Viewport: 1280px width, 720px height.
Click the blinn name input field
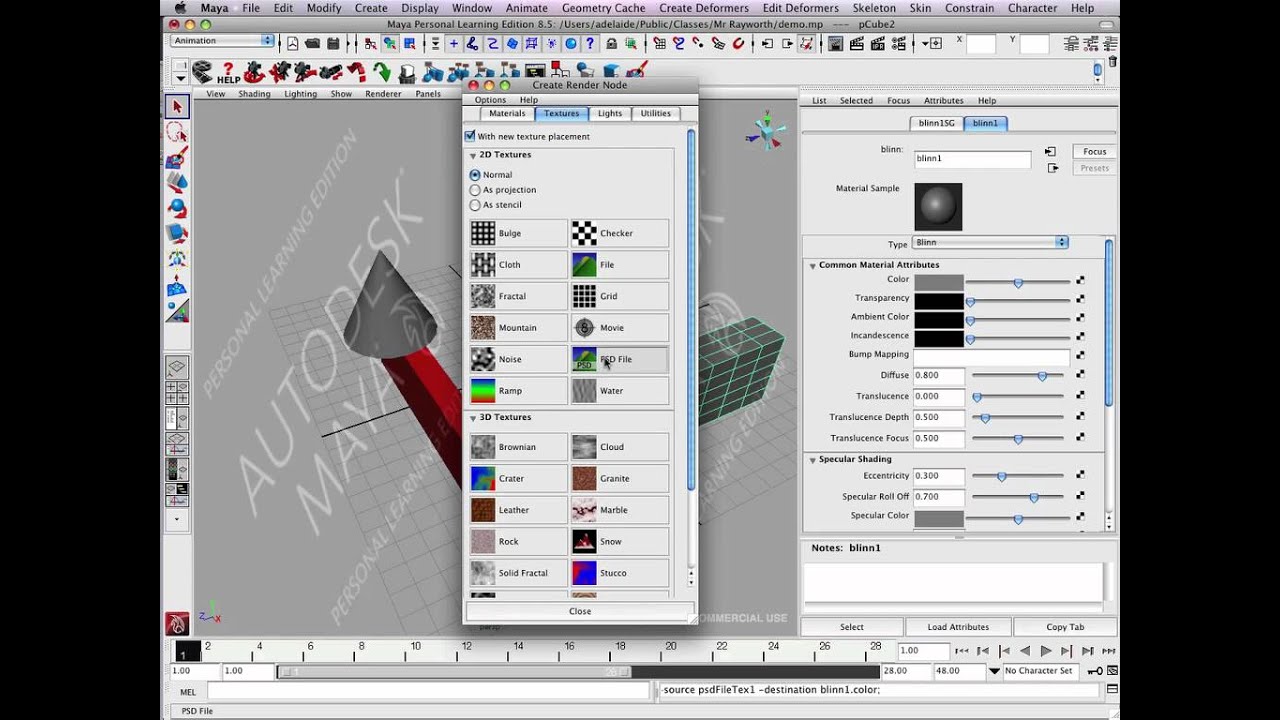coord(972,159)
